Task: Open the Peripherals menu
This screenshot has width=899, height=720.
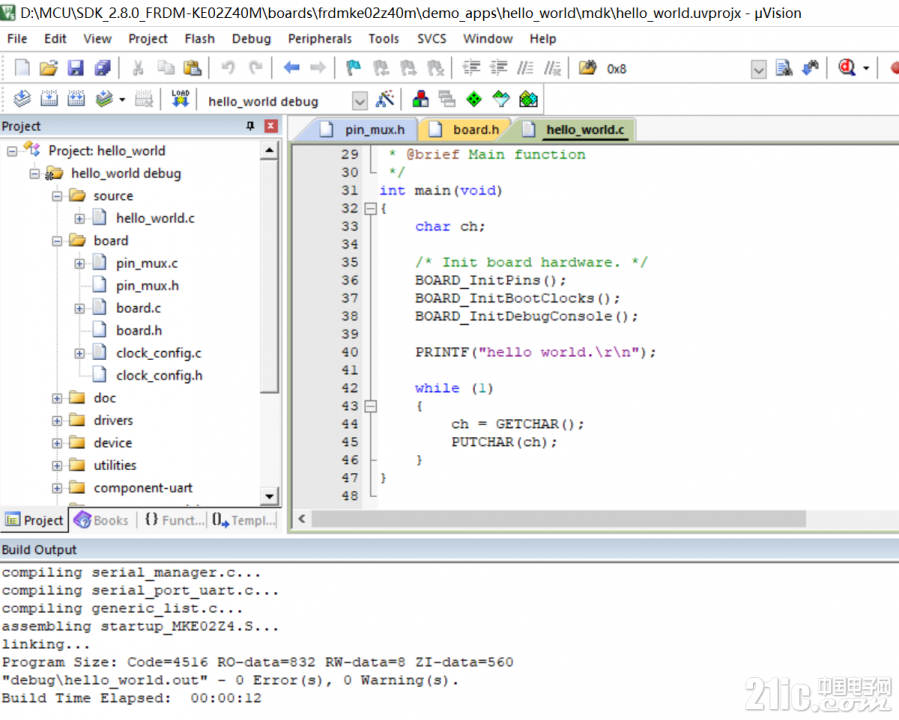Action: (320, 38)
